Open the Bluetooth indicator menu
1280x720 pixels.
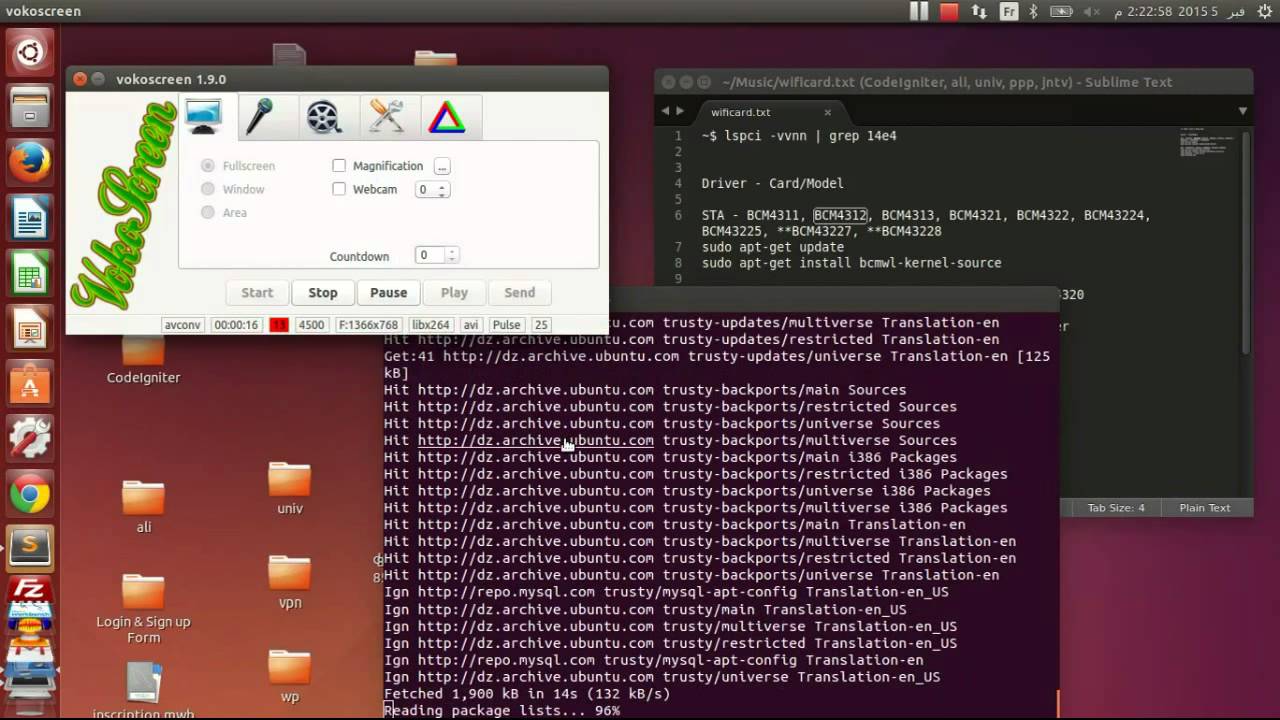click(1035, 11)
